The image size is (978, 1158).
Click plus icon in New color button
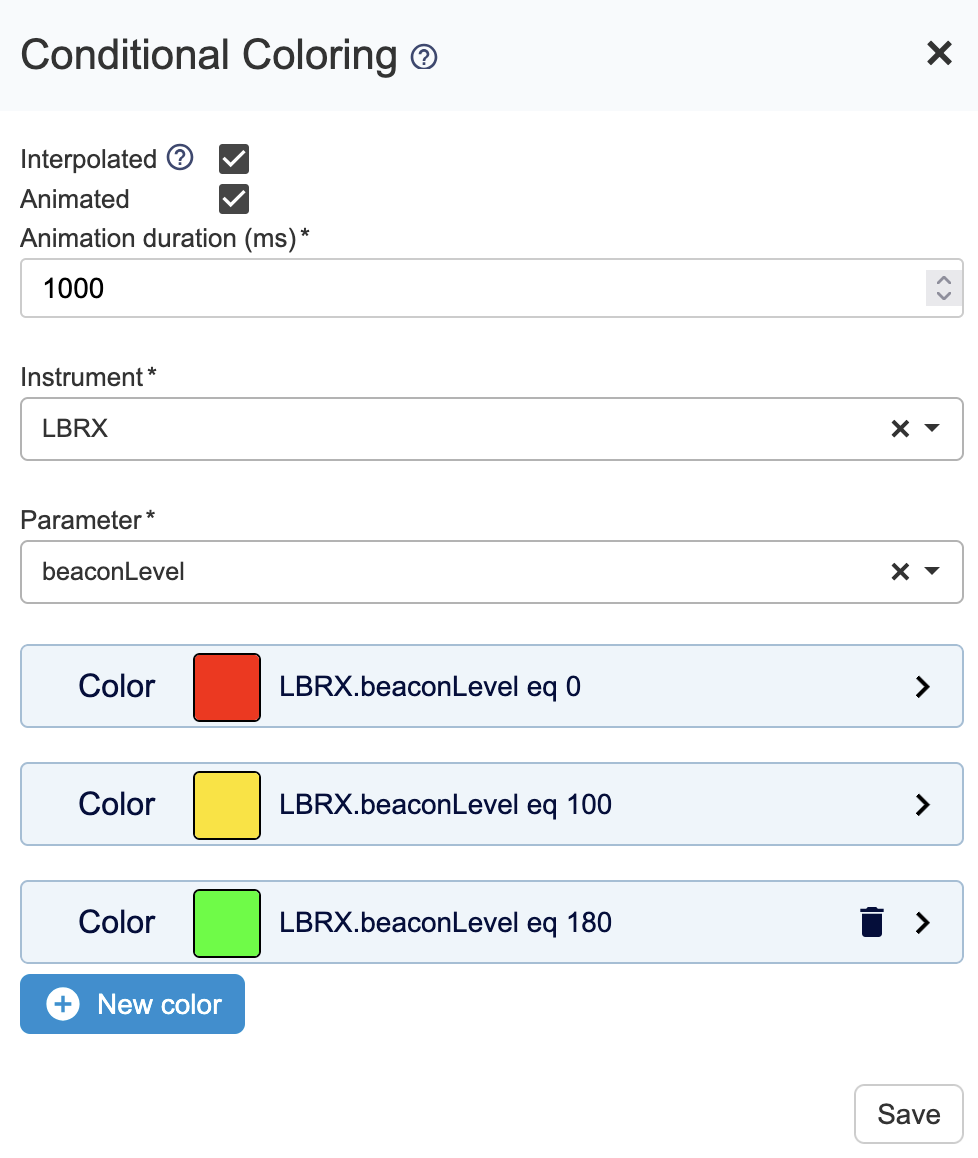click(63, 1004)
